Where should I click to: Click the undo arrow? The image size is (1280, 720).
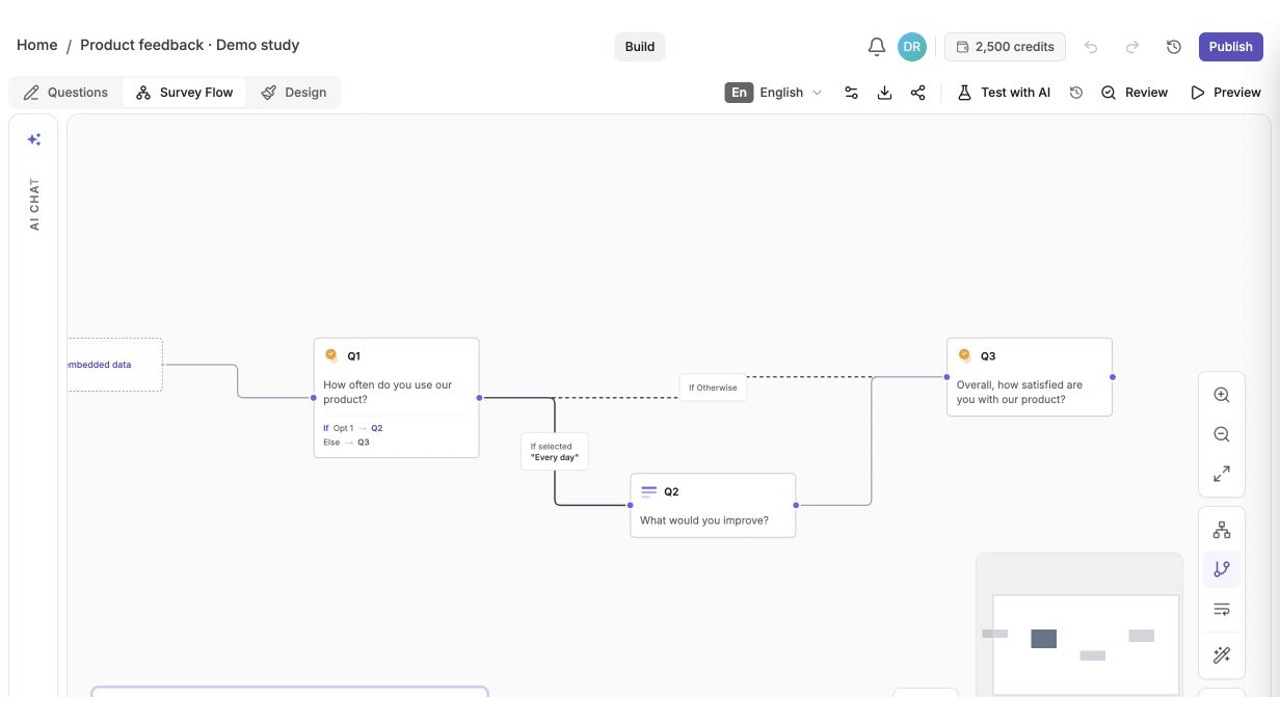coord(1091,47)
